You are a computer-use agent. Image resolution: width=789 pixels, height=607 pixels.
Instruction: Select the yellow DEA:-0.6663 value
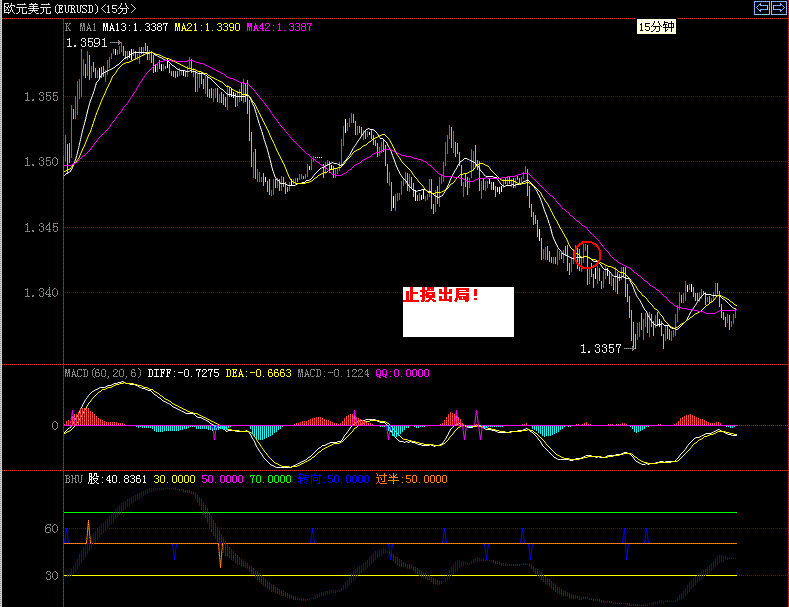[x=258, y=373]
